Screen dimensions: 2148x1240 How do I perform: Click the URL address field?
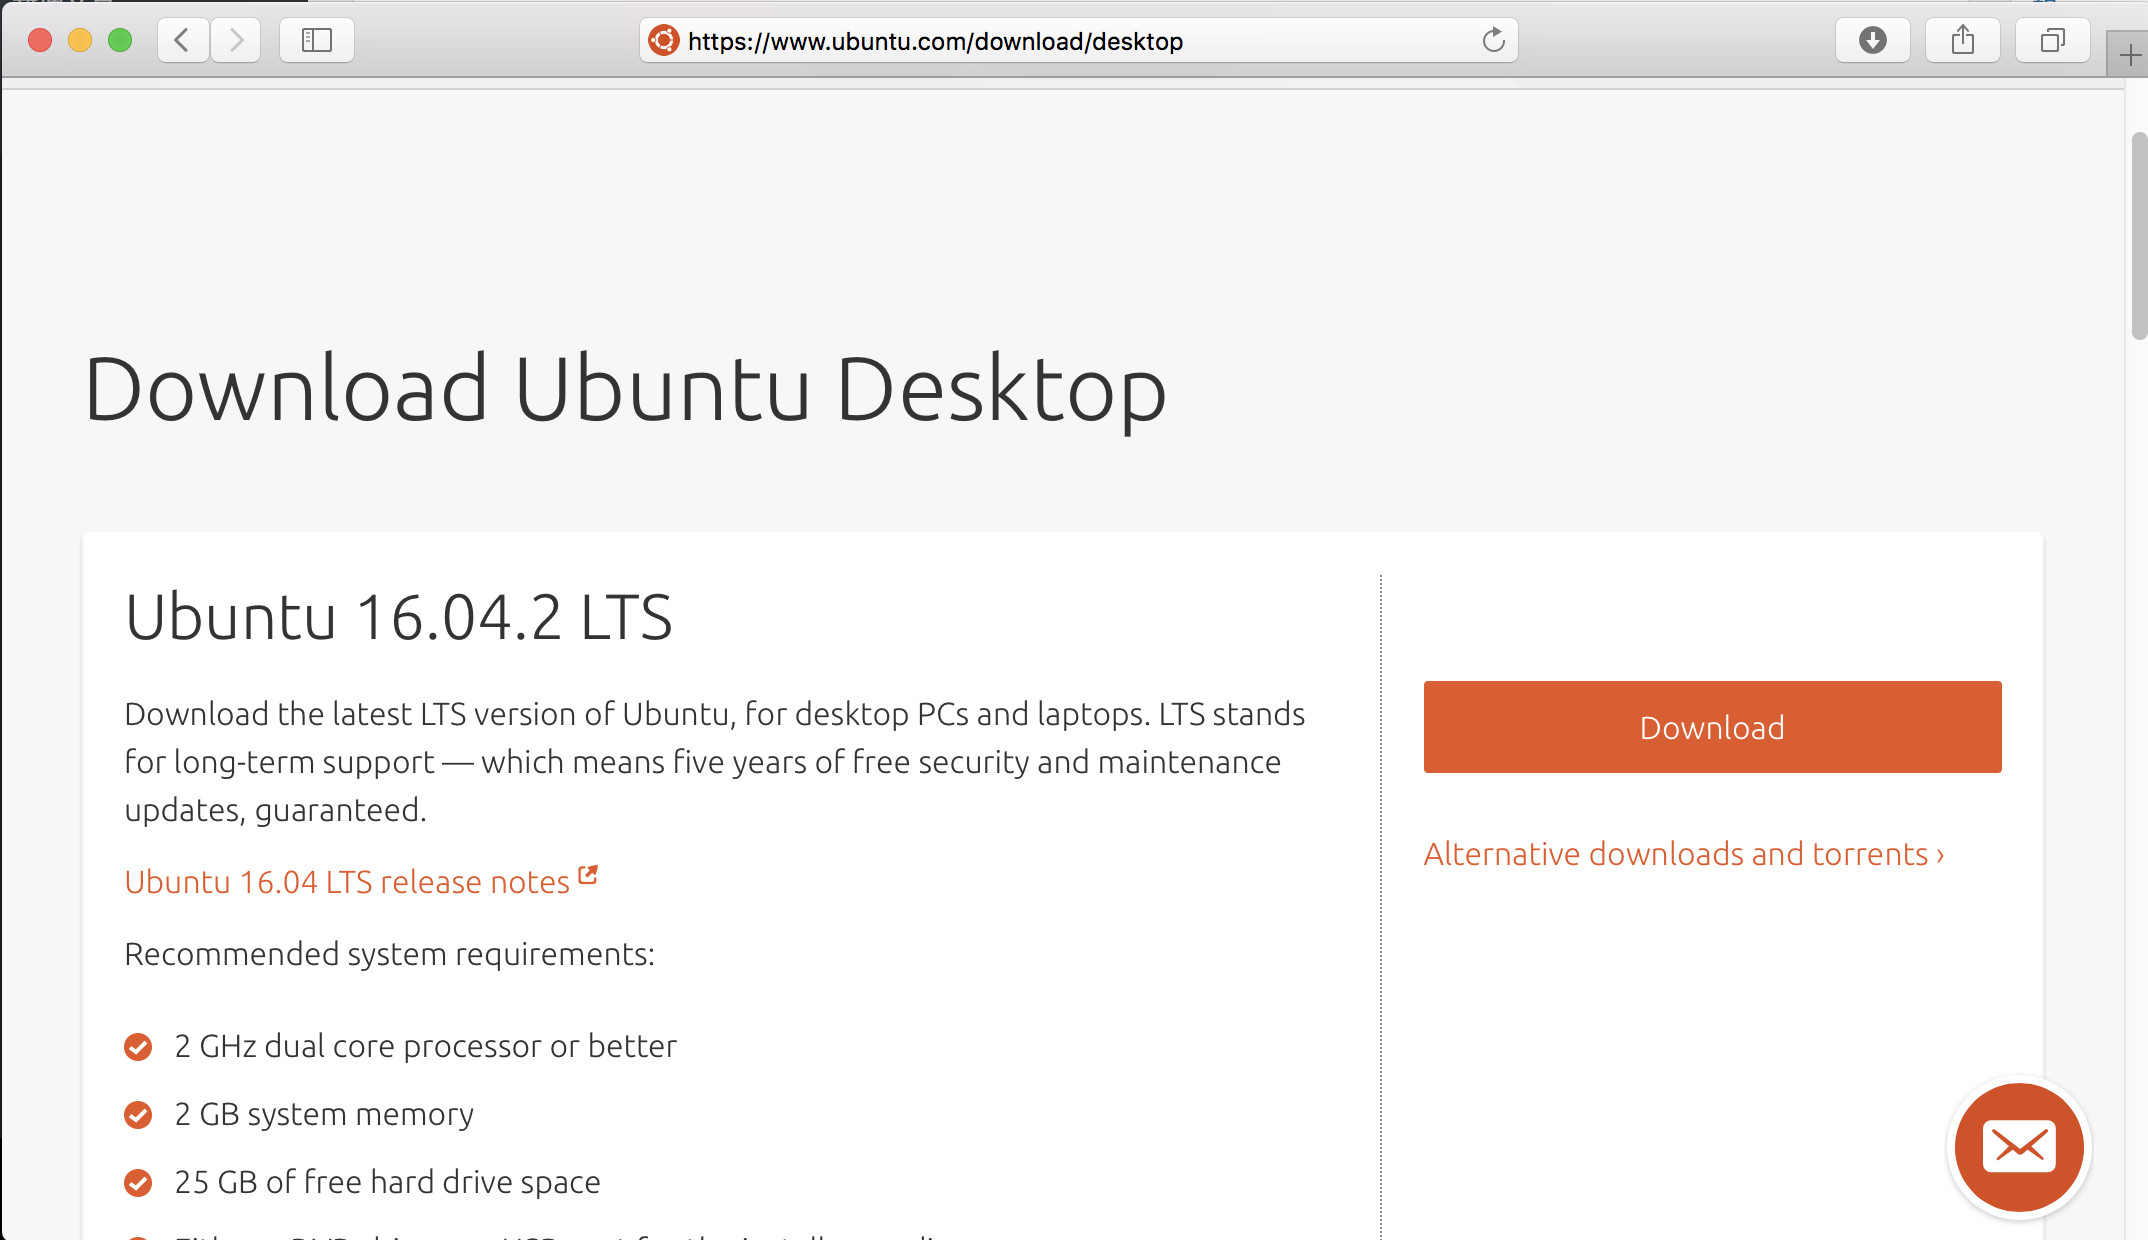(1078, 40)
